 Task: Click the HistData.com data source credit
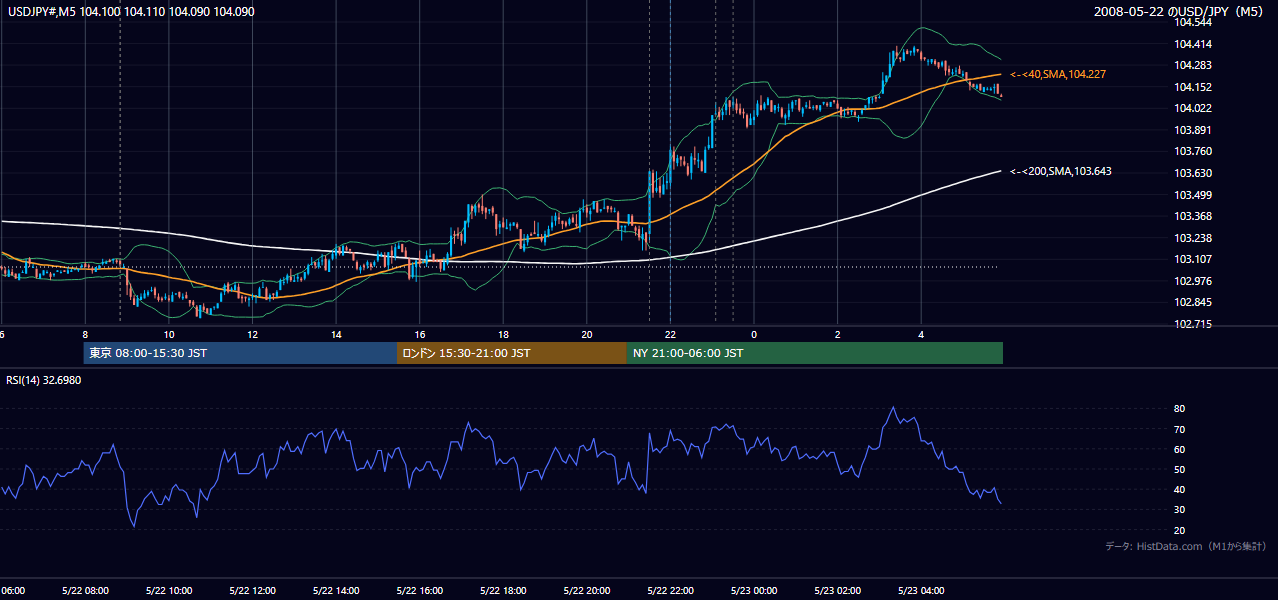[1186, 546]
